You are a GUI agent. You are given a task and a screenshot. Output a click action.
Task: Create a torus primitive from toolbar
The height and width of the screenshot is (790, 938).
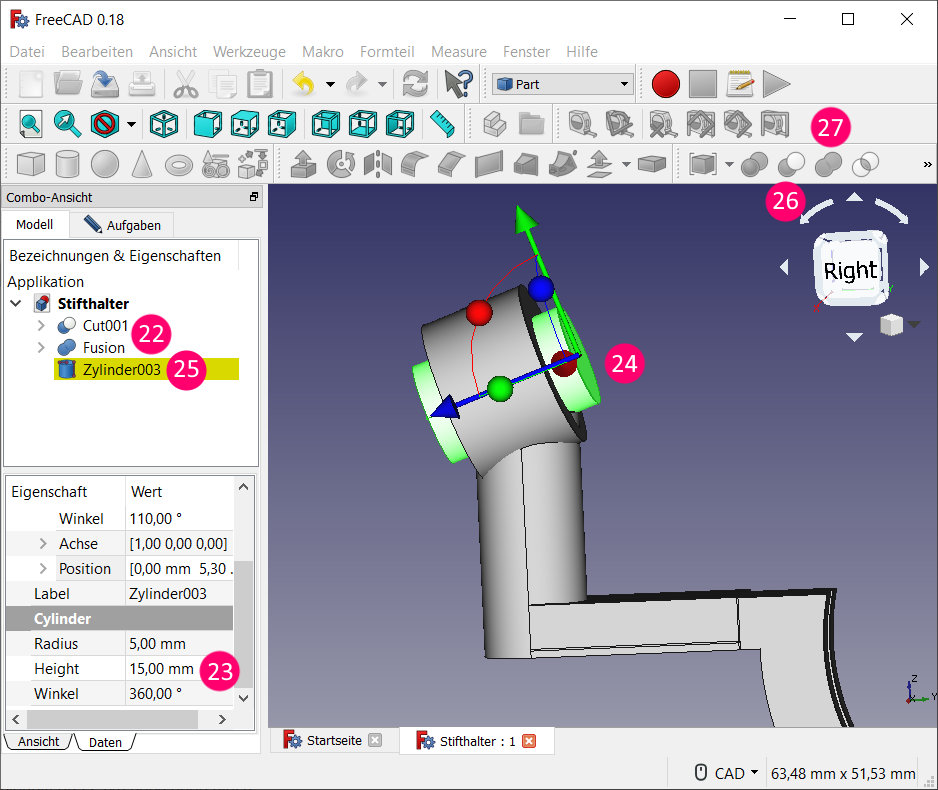179,163
